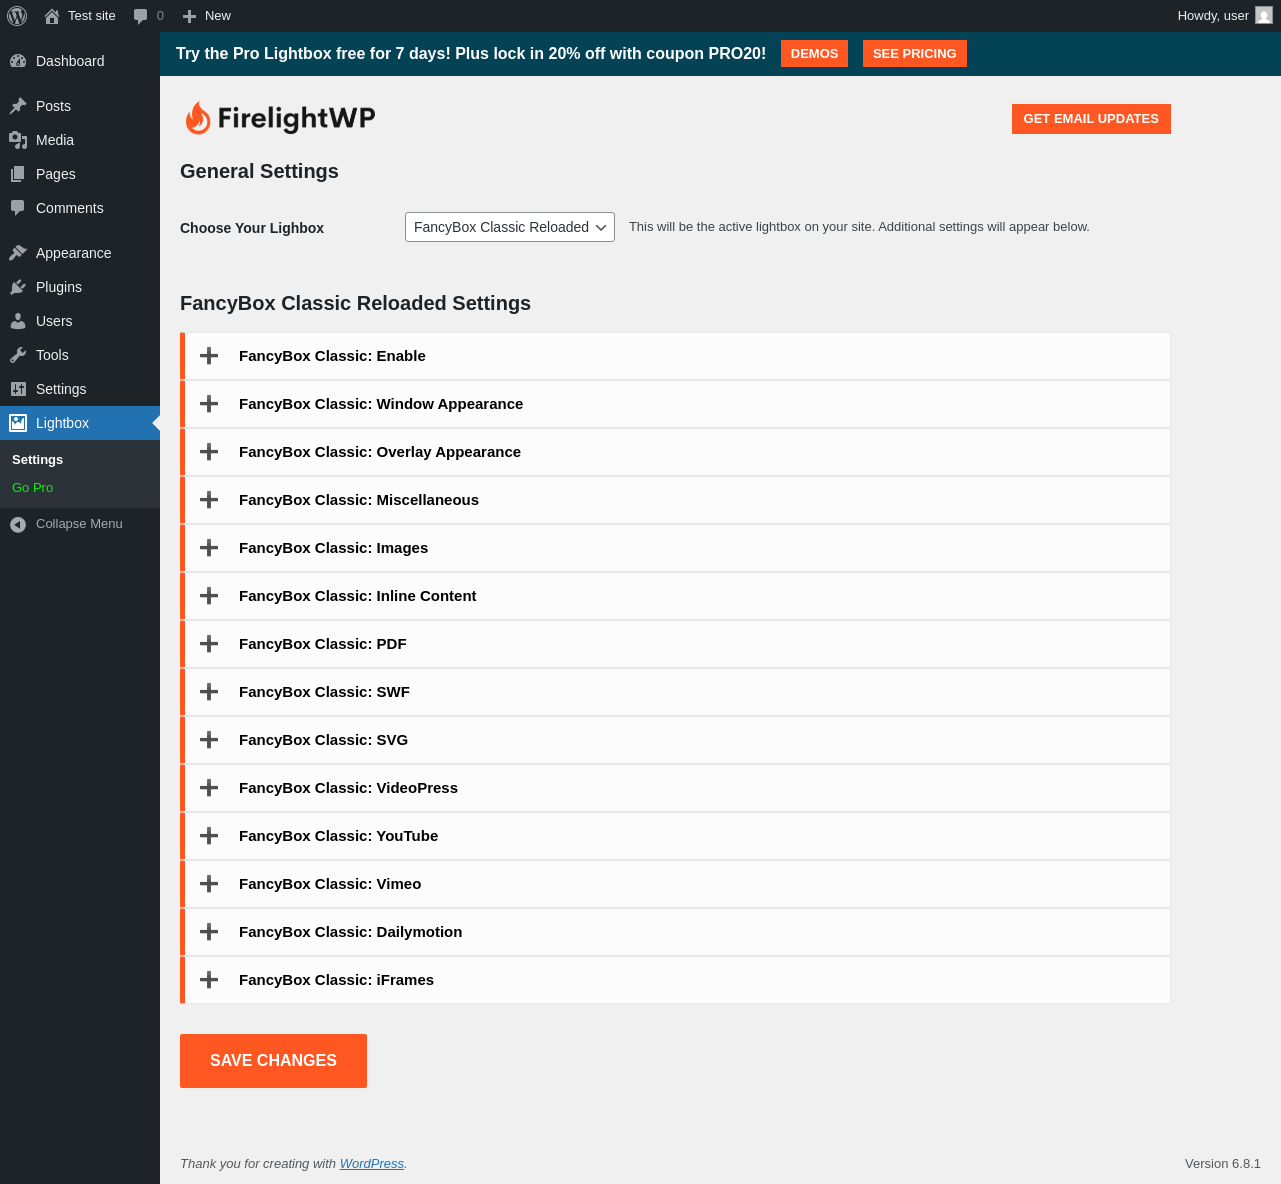
Task: Expand FancyBox Classic: Vimeo section
Action: [x=675, y=884]
